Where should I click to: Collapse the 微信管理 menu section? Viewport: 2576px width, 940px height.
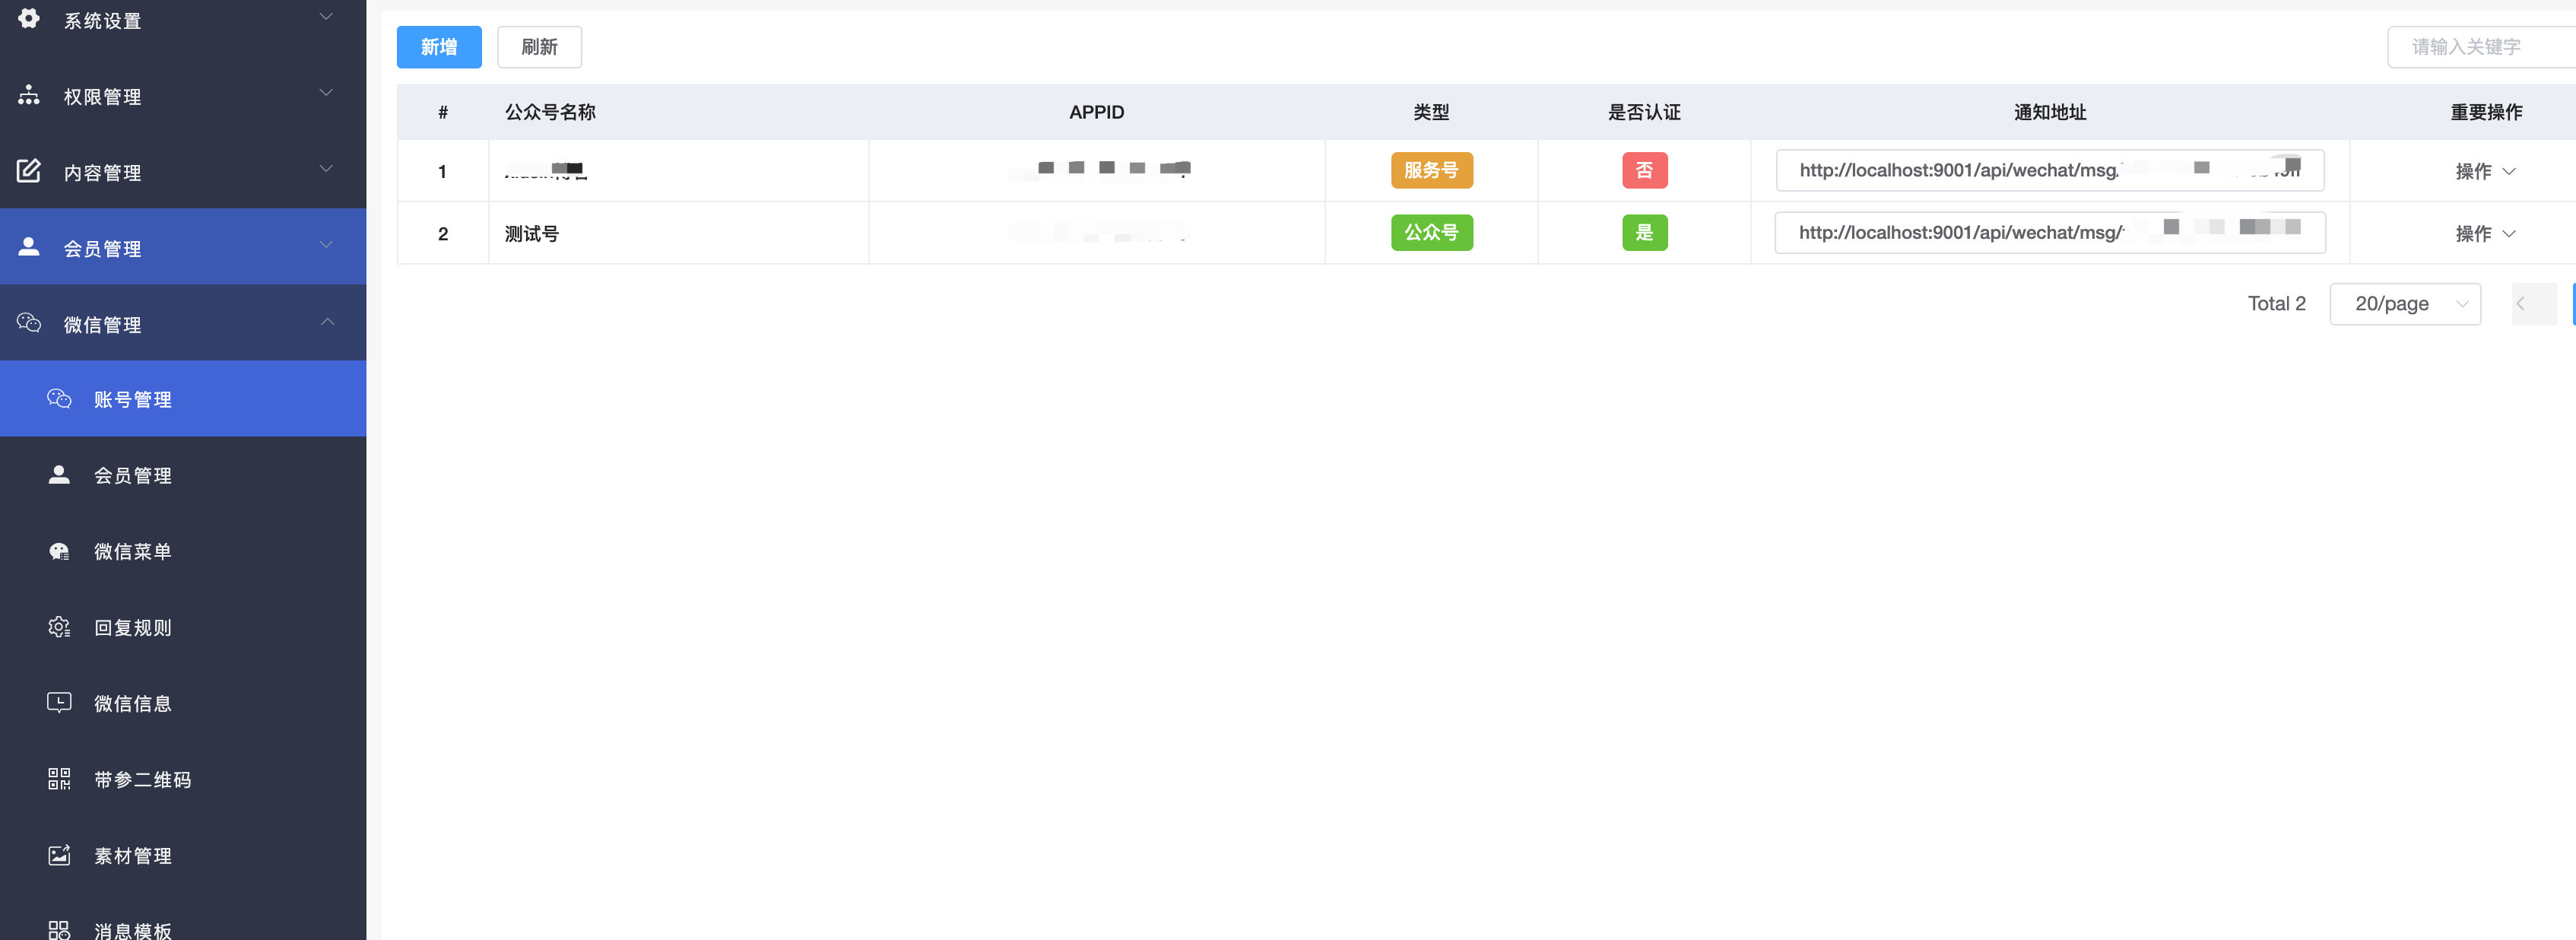[x=327, y=322]
